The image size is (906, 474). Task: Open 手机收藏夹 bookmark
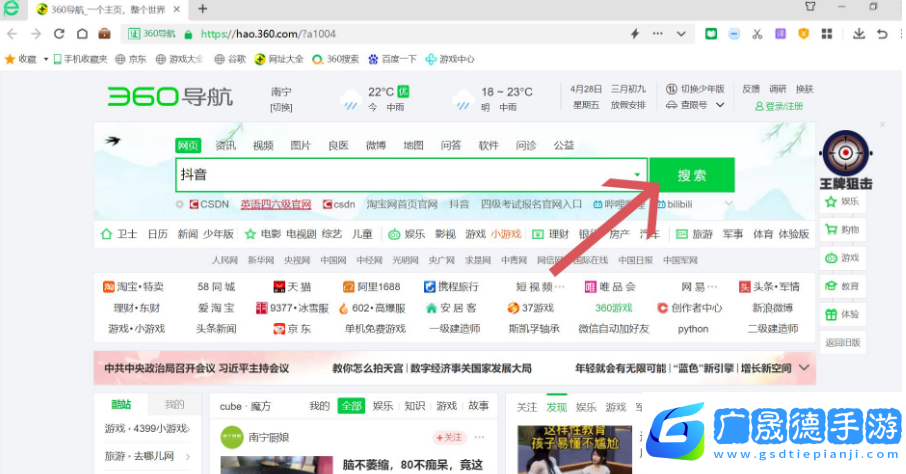tap(80, 59)
